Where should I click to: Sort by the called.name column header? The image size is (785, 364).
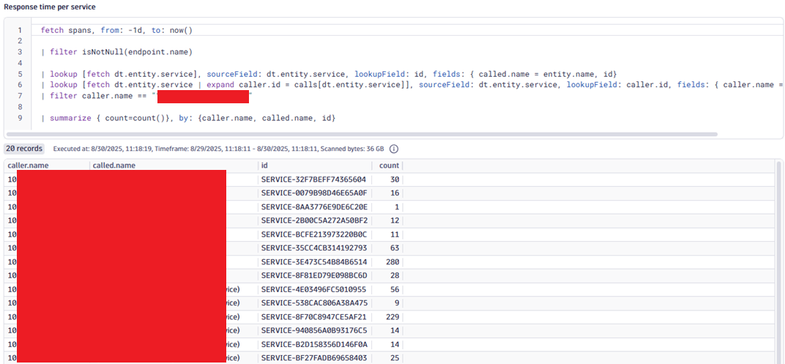pyautogui.click(x=114, y=165)
